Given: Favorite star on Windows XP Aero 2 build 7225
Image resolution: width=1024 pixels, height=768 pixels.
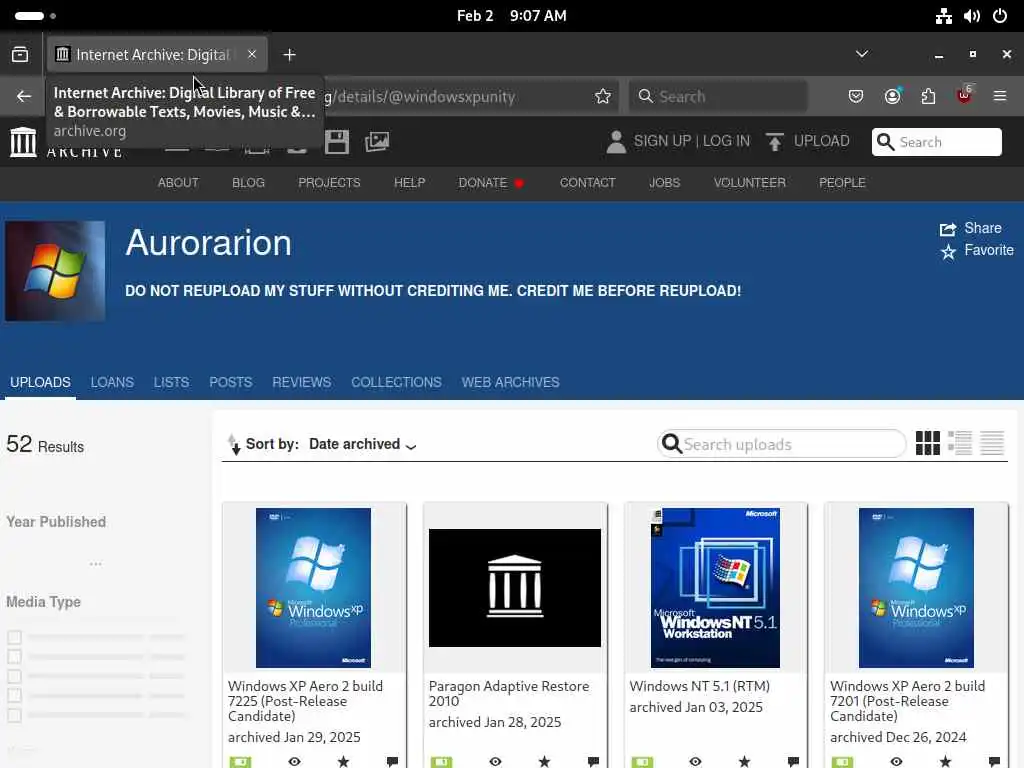Looking at the screenshot, I should (343, 761).
